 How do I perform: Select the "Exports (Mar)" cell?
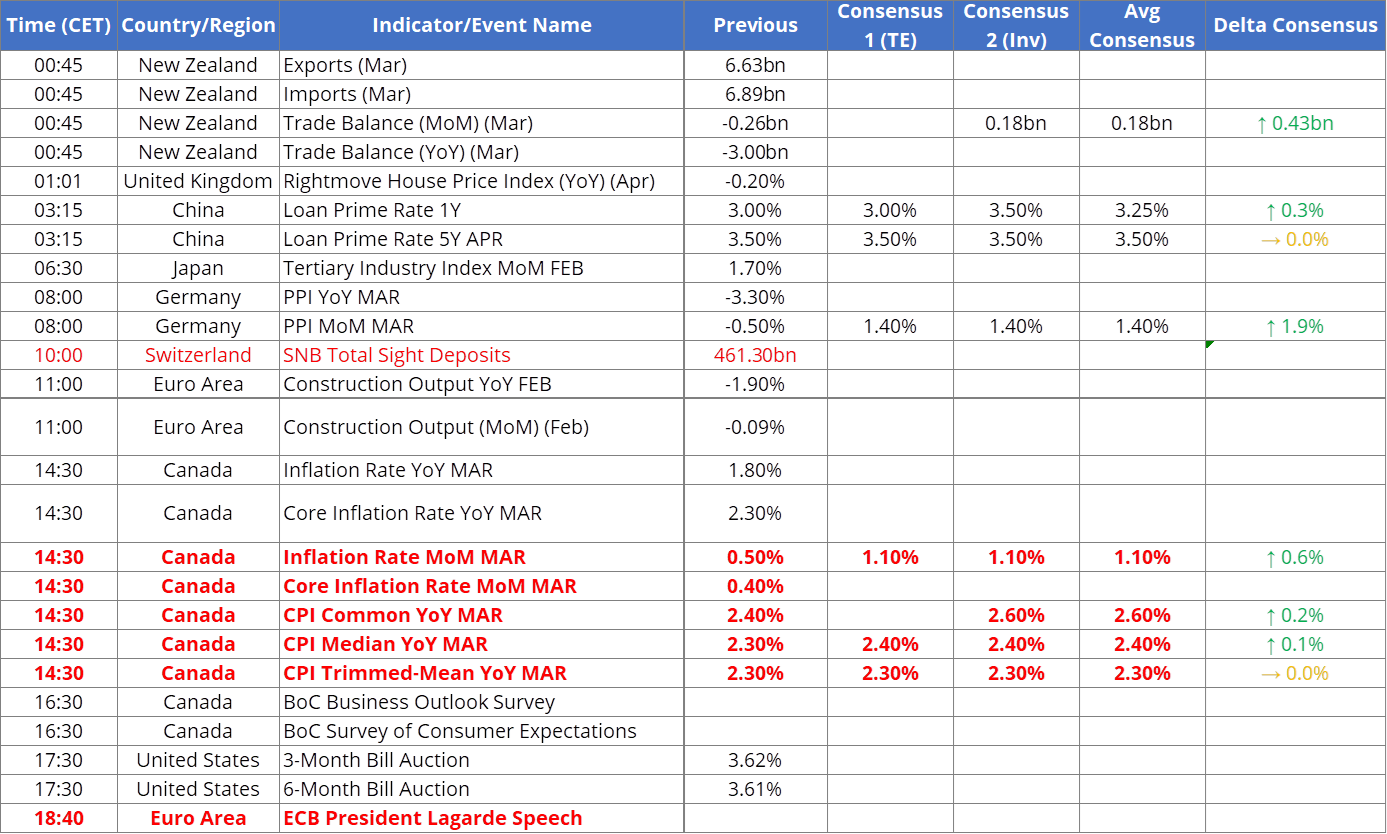coord(482,65)
